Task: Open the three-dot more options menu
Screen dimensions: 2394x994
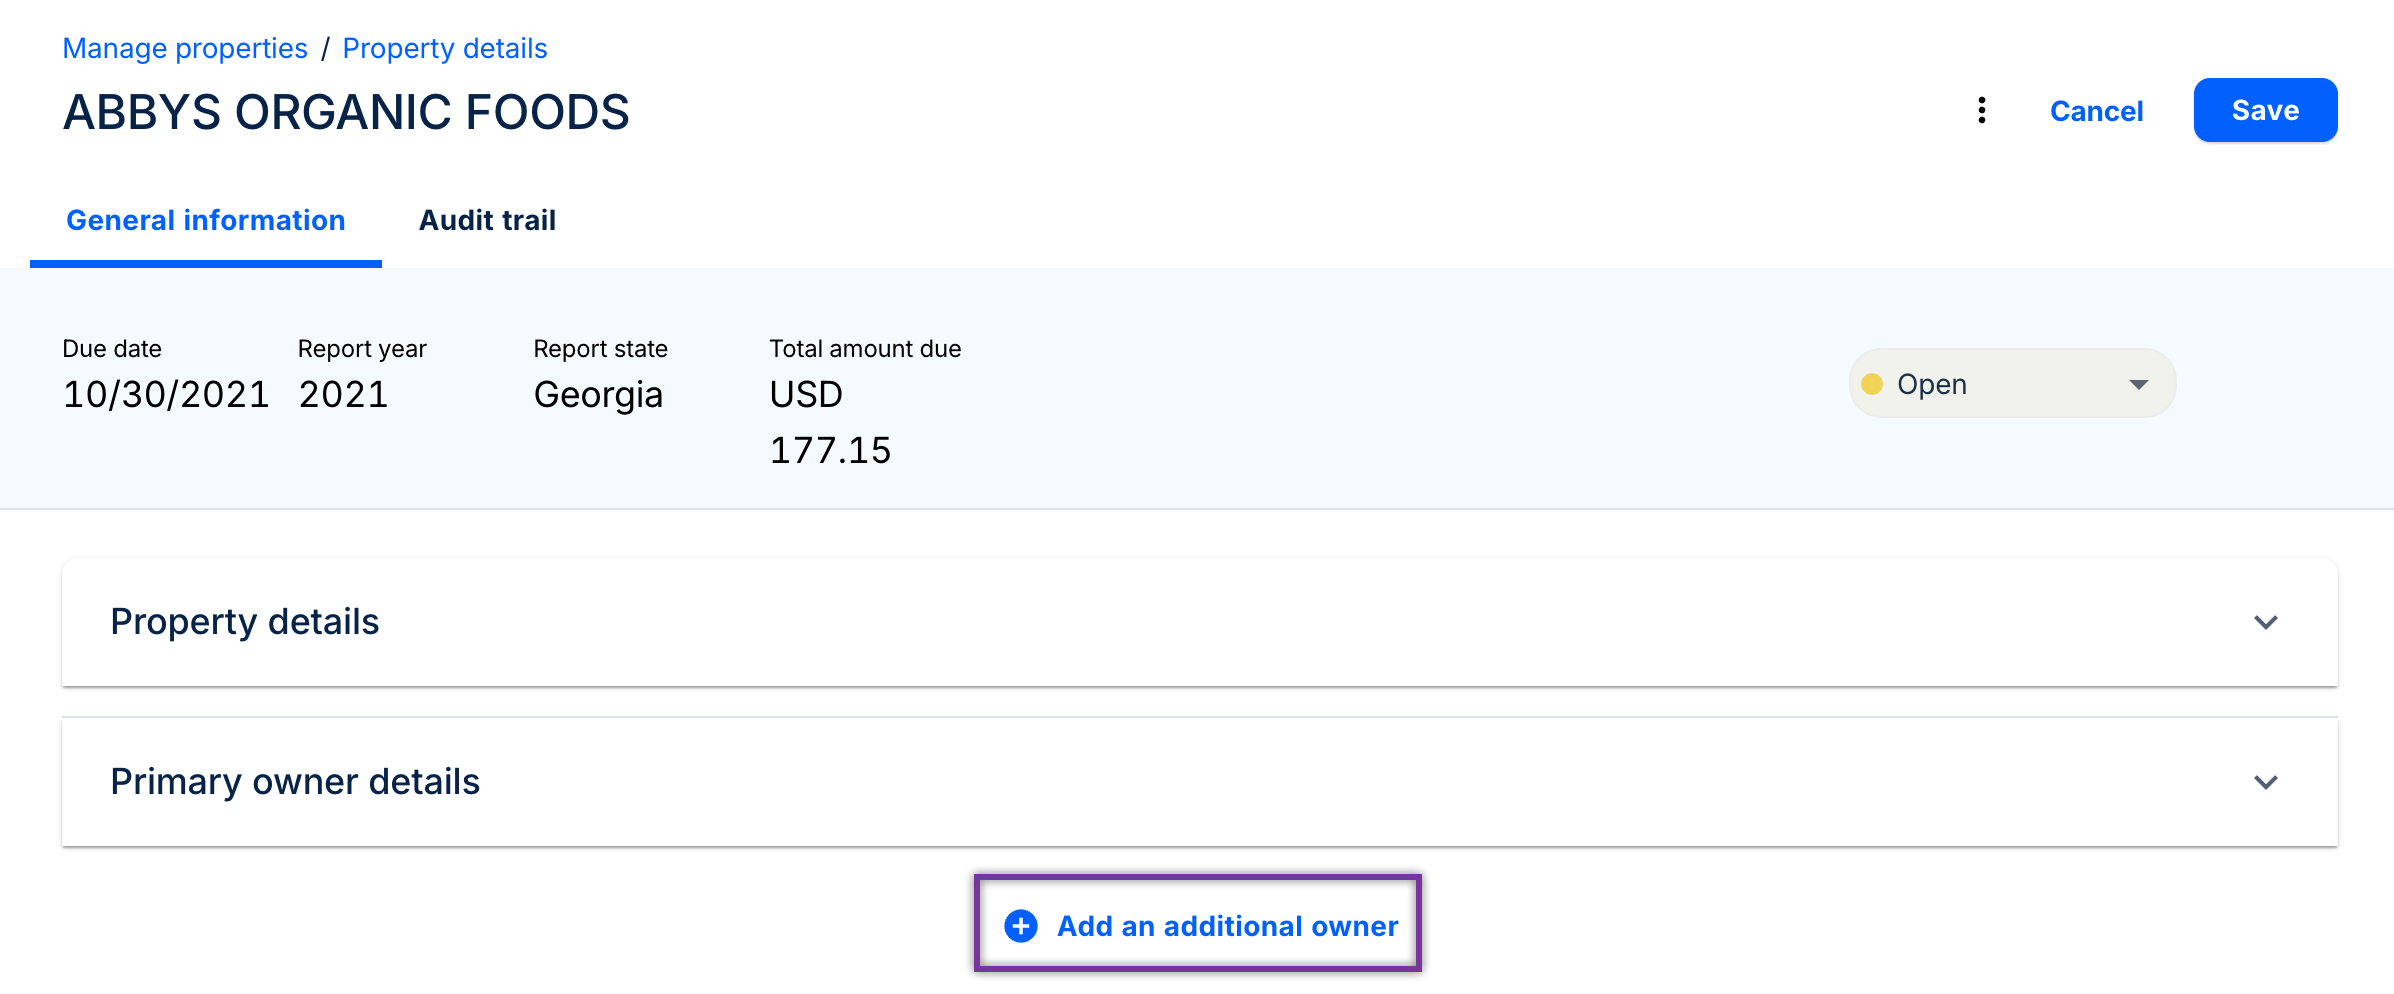Action: [1981, 111]
